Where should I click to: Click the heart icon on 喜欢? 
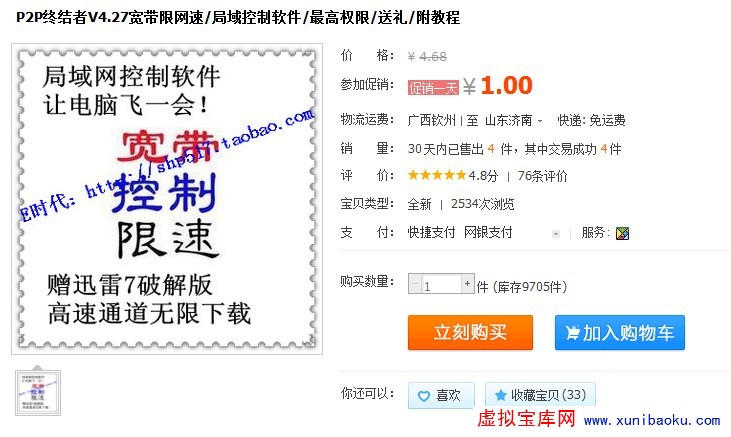424,396
